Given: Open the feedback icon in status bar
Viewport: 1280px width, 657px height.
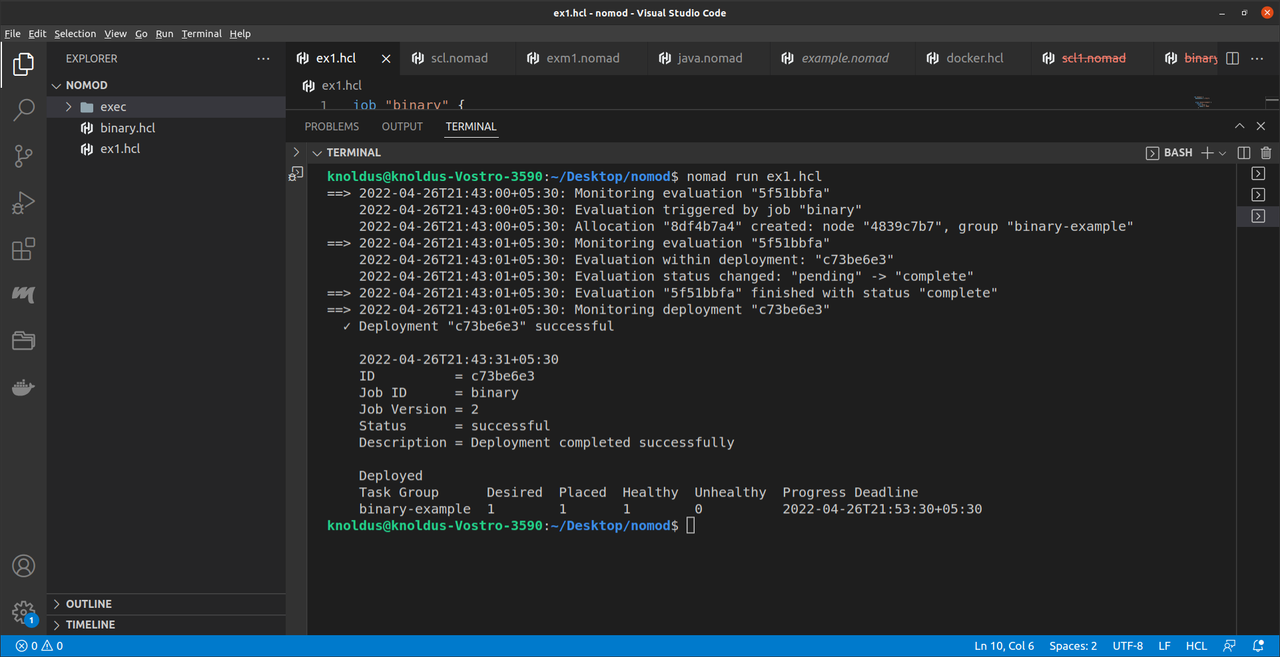Looking at the screenshot, I should coord(1229,646).
